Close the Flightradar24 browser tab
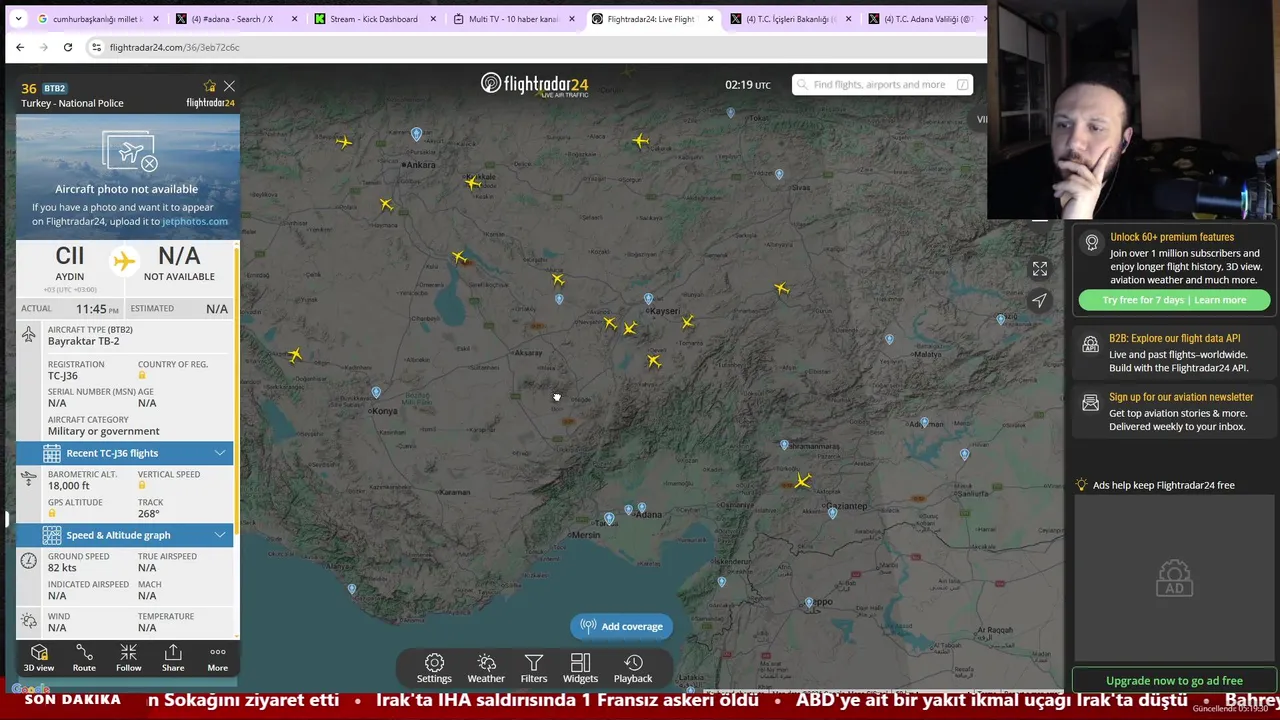The image size is (1280, 720). click(710, 19)
